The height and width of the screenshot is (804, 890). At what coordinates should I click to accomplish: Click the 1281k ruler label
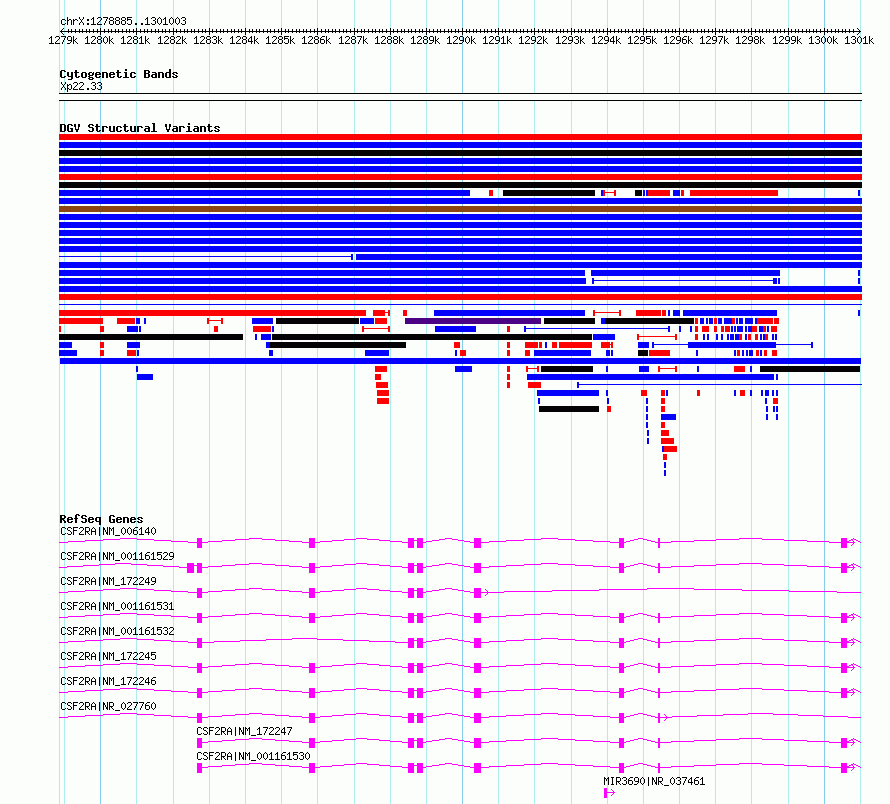point(136,40)
